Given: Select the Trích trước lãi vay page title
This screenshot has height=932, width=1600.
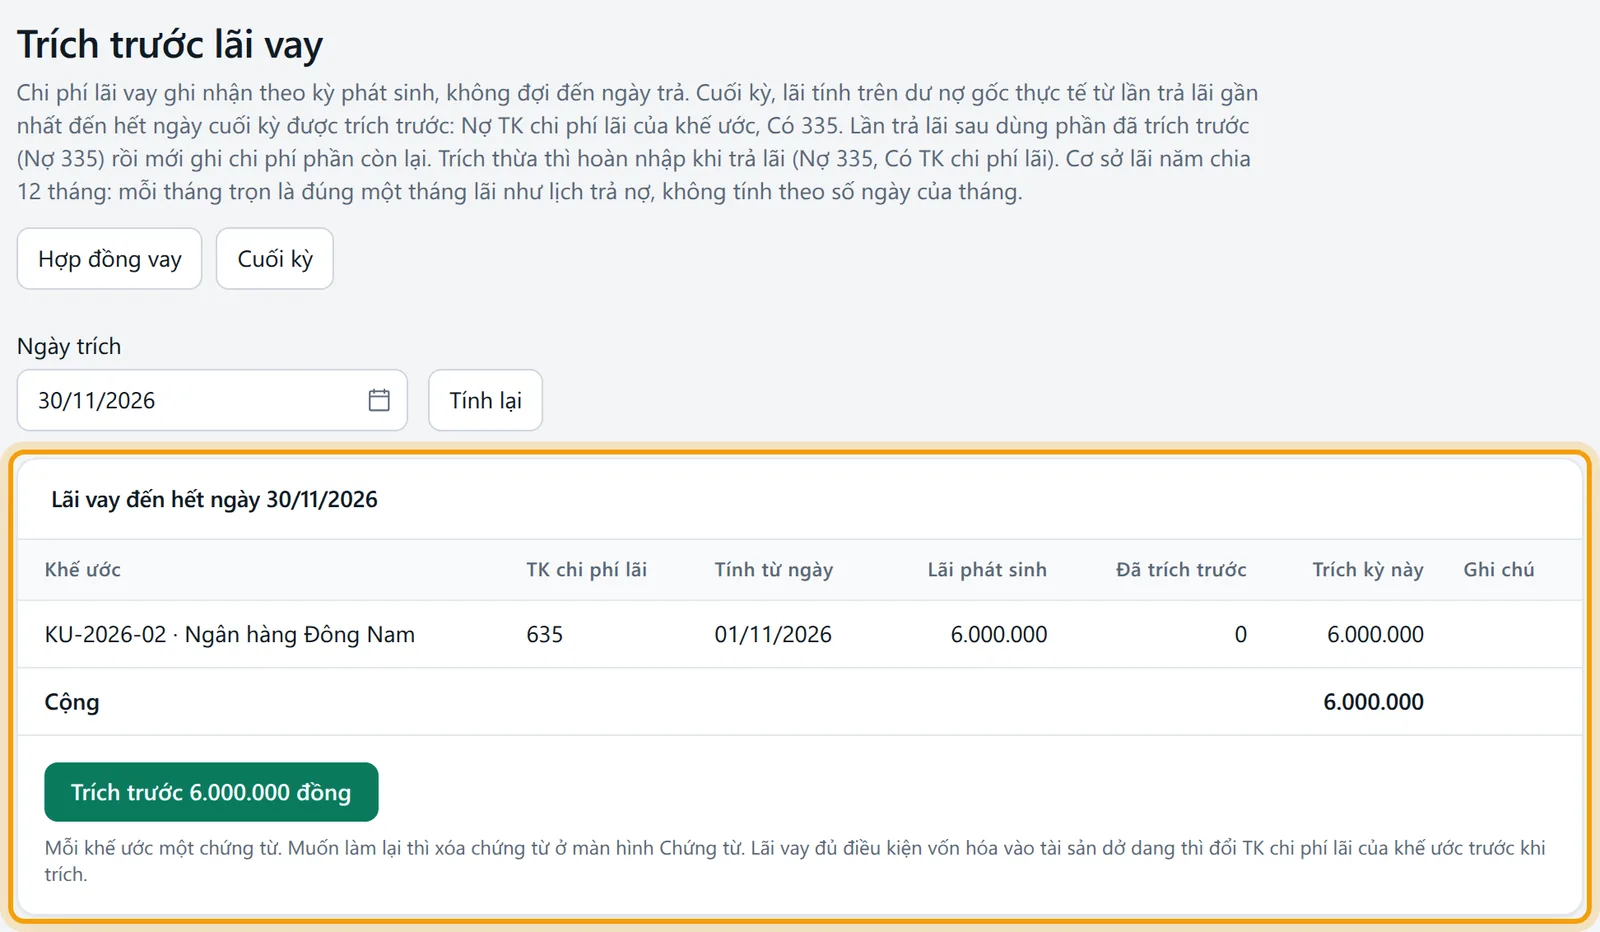Looking at the screenshot, I should pyautogui.click(x=170, y=45).
